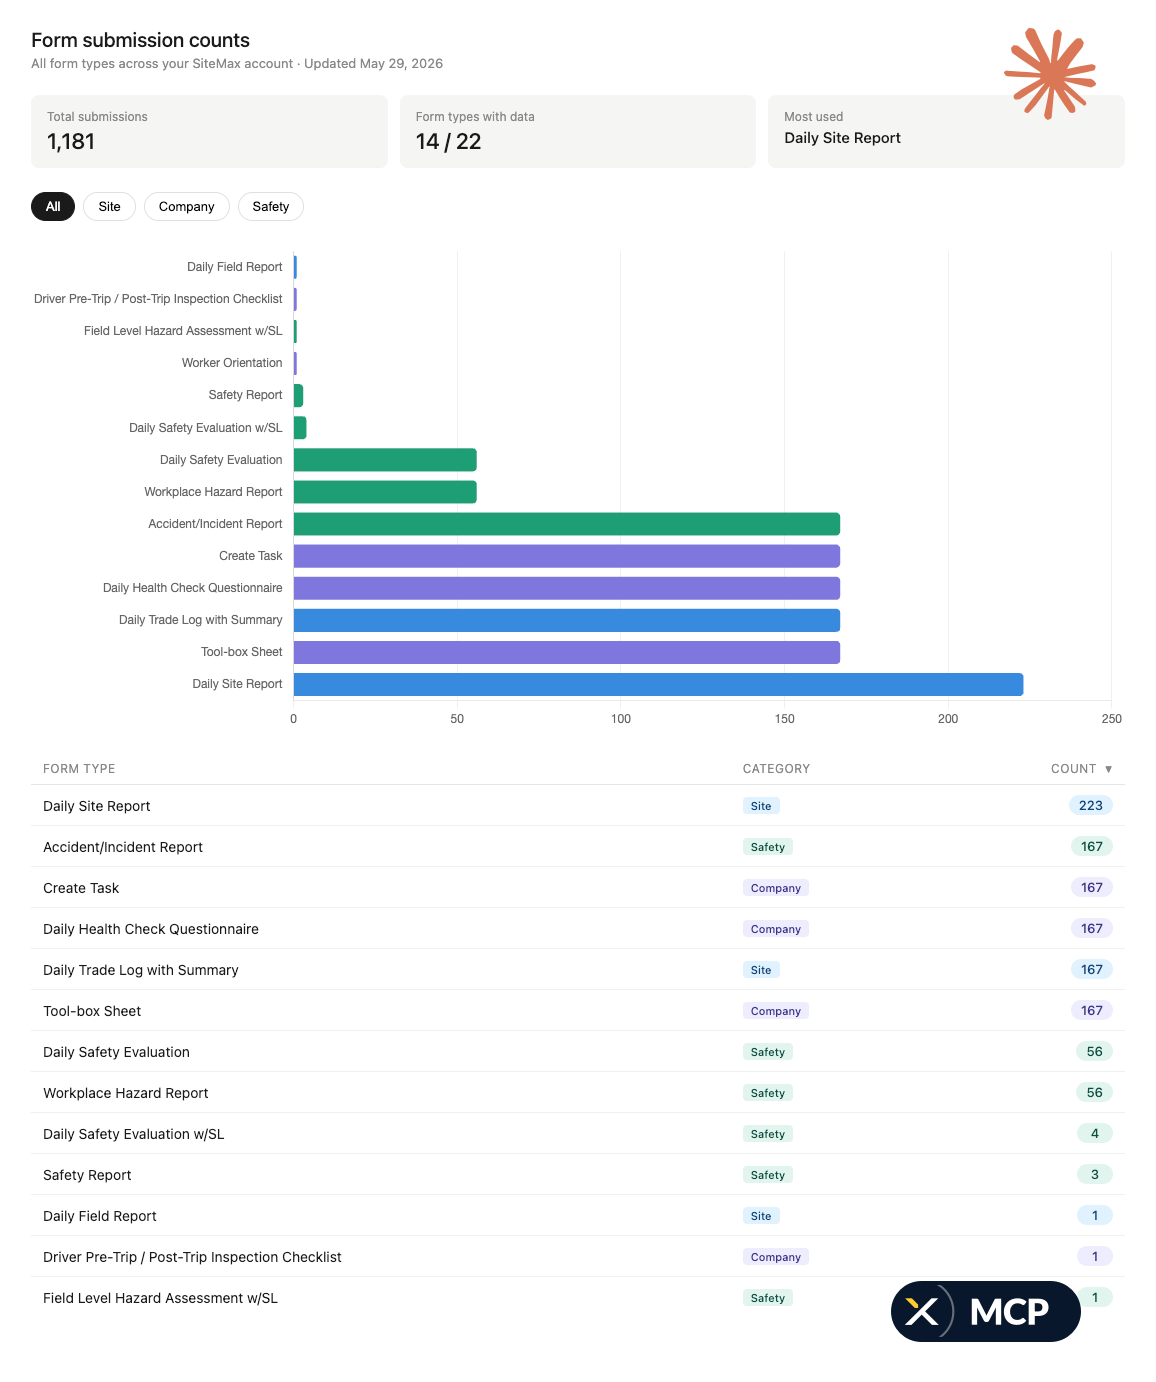Click the Daily Safety Evaluation w/SL bar
Screen dimensions: 1156x1382
click(x=300, y=428)
